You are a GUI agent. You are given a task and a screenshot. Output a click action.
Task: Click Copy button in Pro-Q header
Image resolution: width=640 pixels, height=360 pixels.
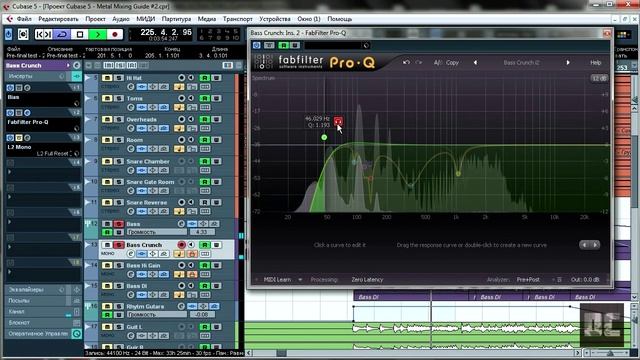pyautogui.click(x=452, y=62)
